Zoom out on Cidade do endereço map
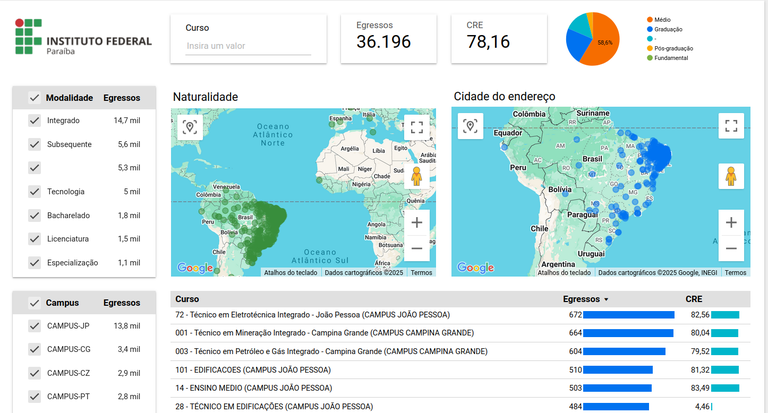Viewport: 768px width, 413px height. point(731,247)
